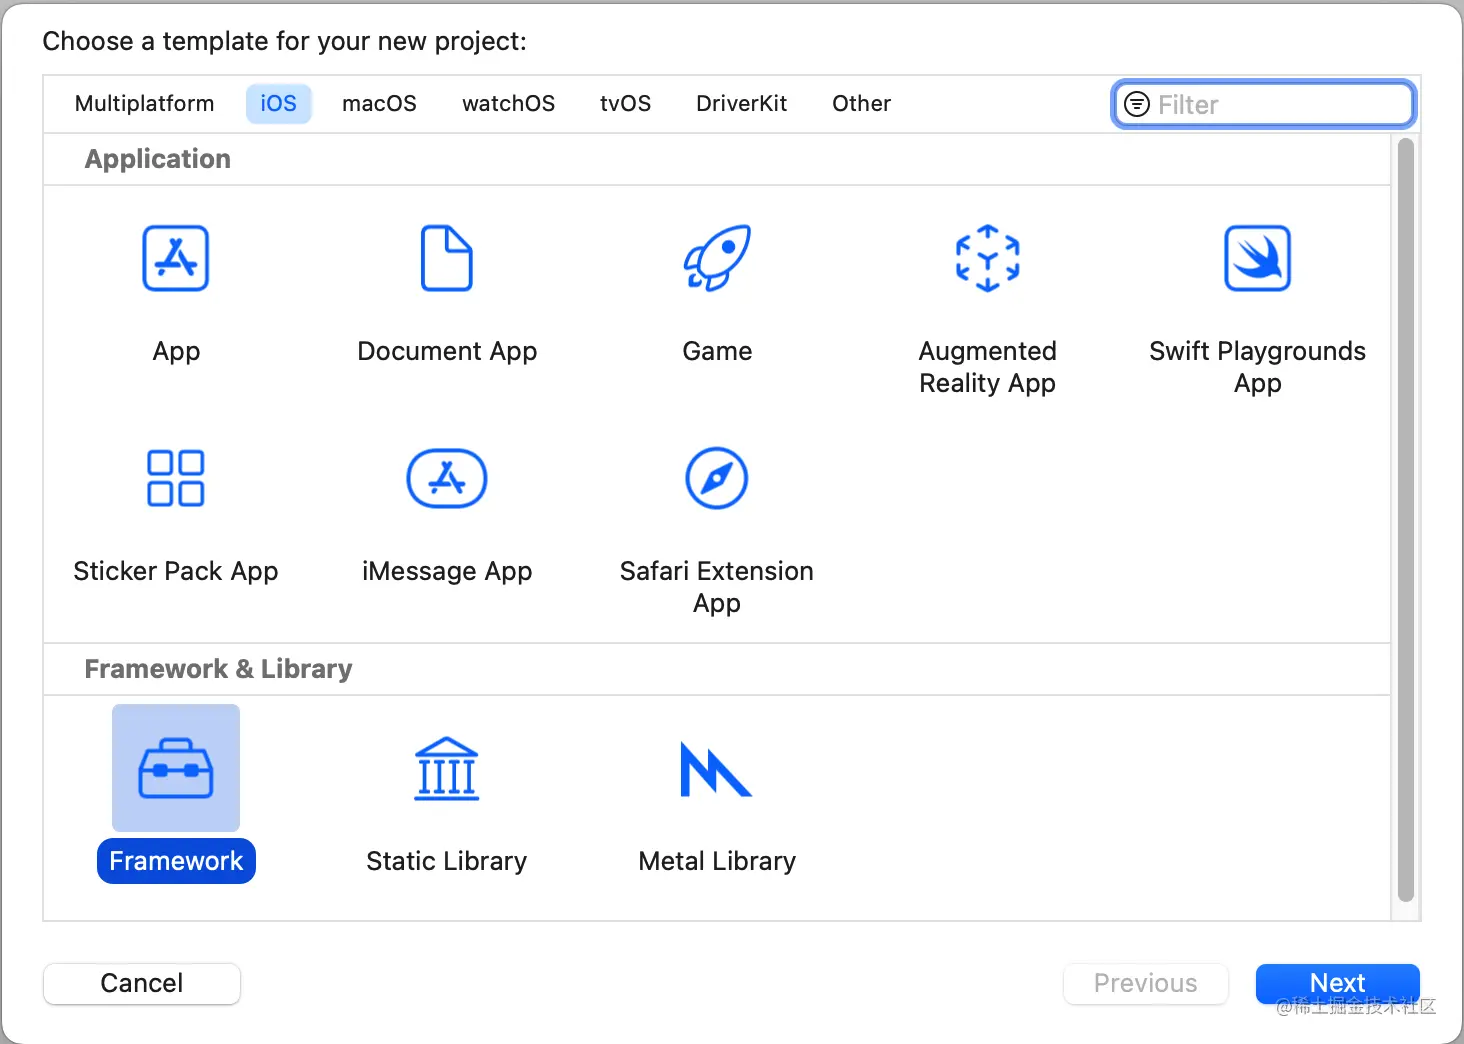
Task: Click the "Augmented Reality App" label
Action: 988,367
